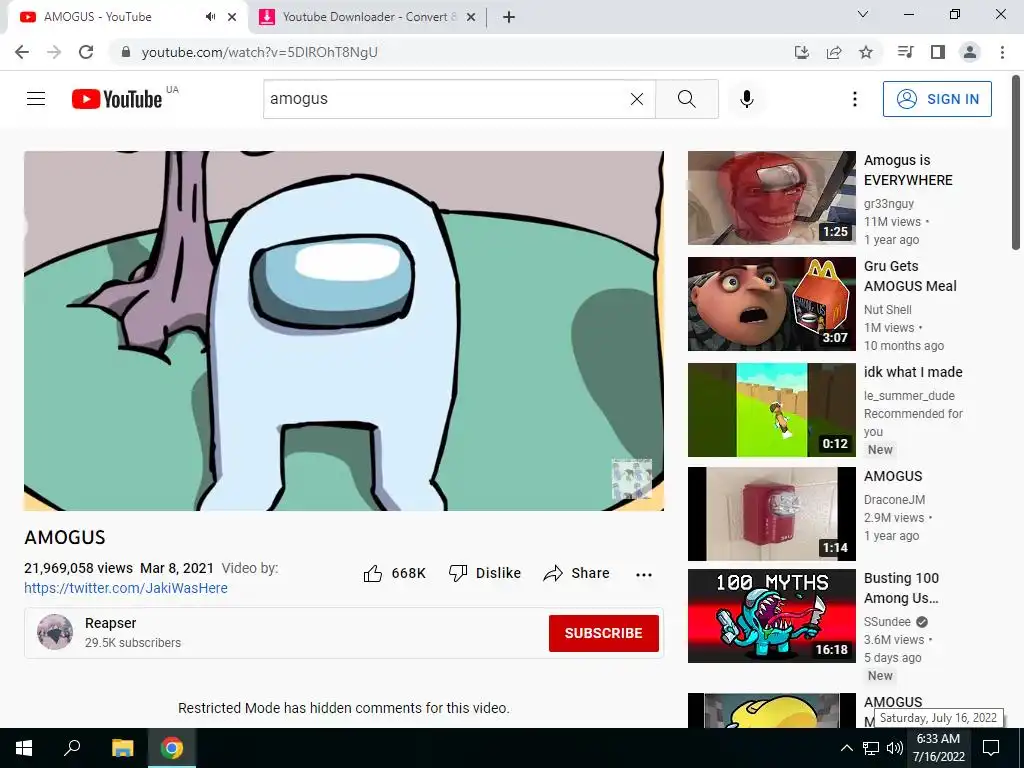Open YouTube settings three-dot menu
Image resolution: width=1024 pixels, height=768 pixels.
click(x=854, y=99)
